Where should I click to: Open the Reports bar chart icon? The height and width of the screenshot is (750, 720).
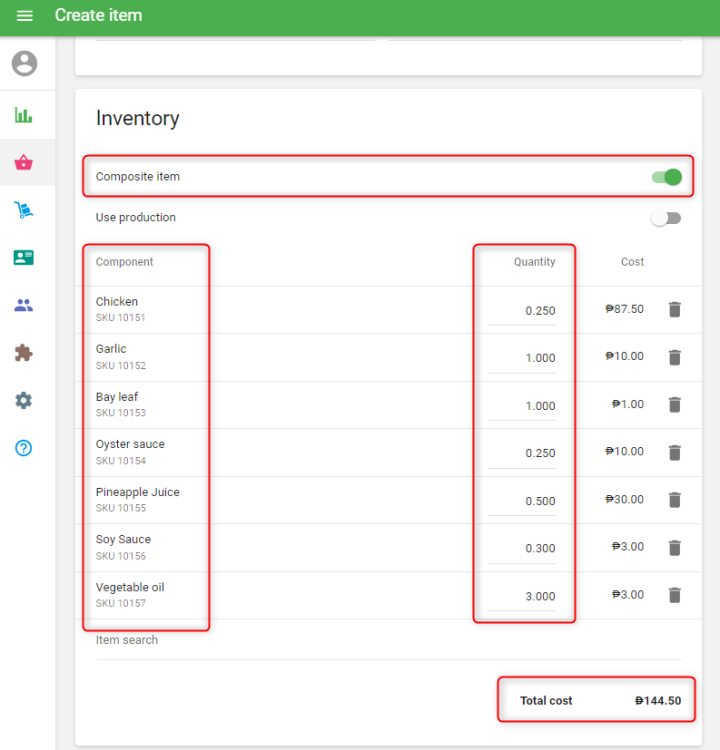(24, 115)
